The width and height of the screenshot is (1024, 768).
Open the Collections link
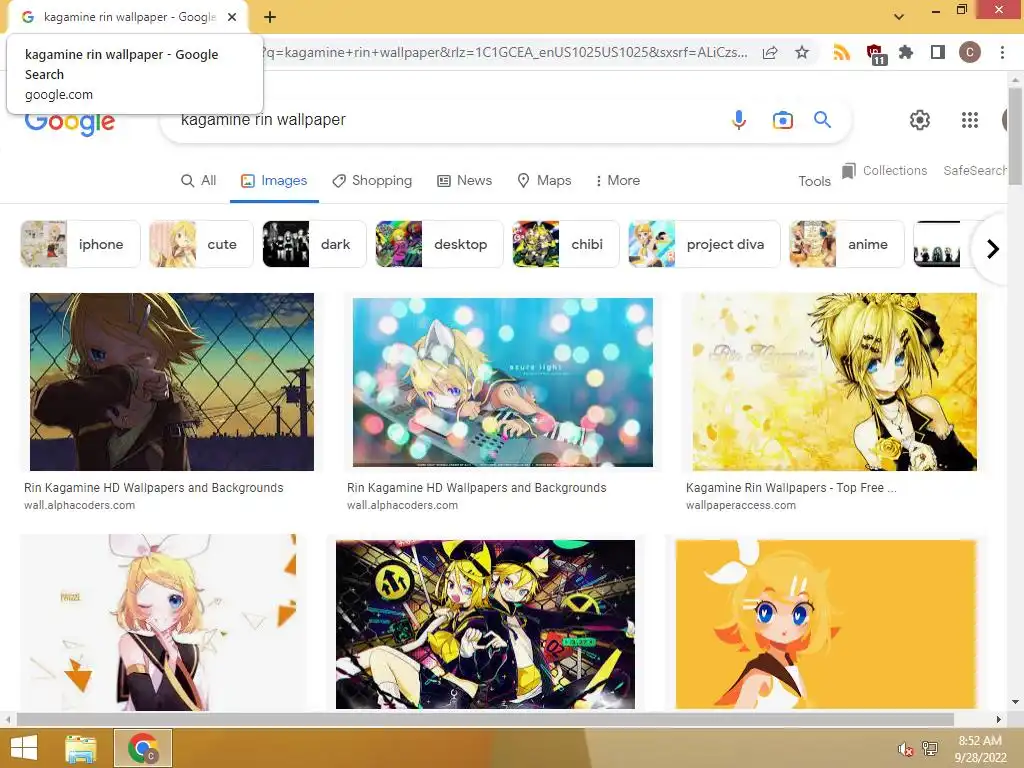coord(895,170)
